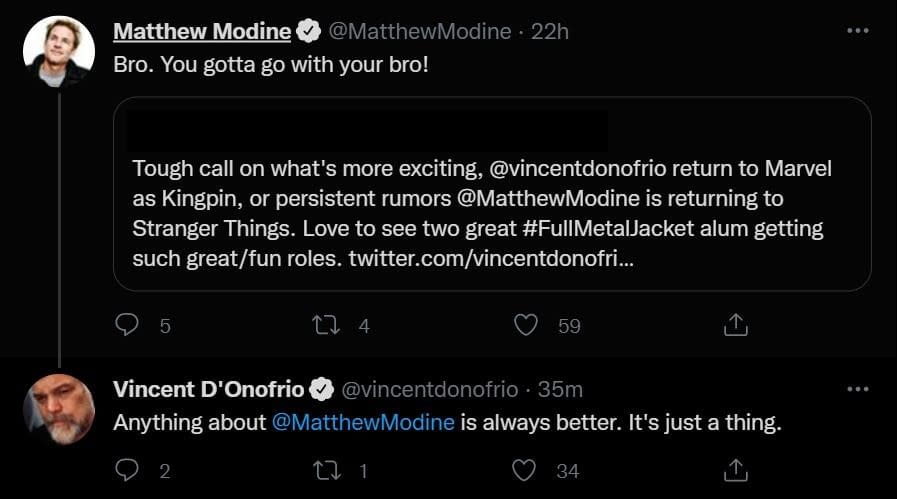Open more options on Matthew Modine's tweet
Screen dimensions: 897x499
[x=857, y=31]
